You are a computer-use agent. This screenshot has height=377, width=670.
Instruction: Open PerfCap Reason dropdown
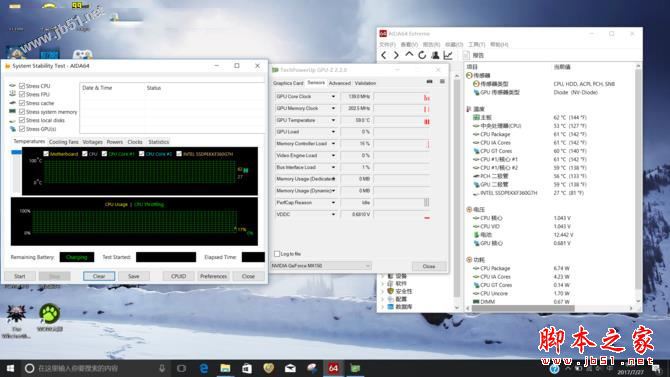[x=333, y=203]
